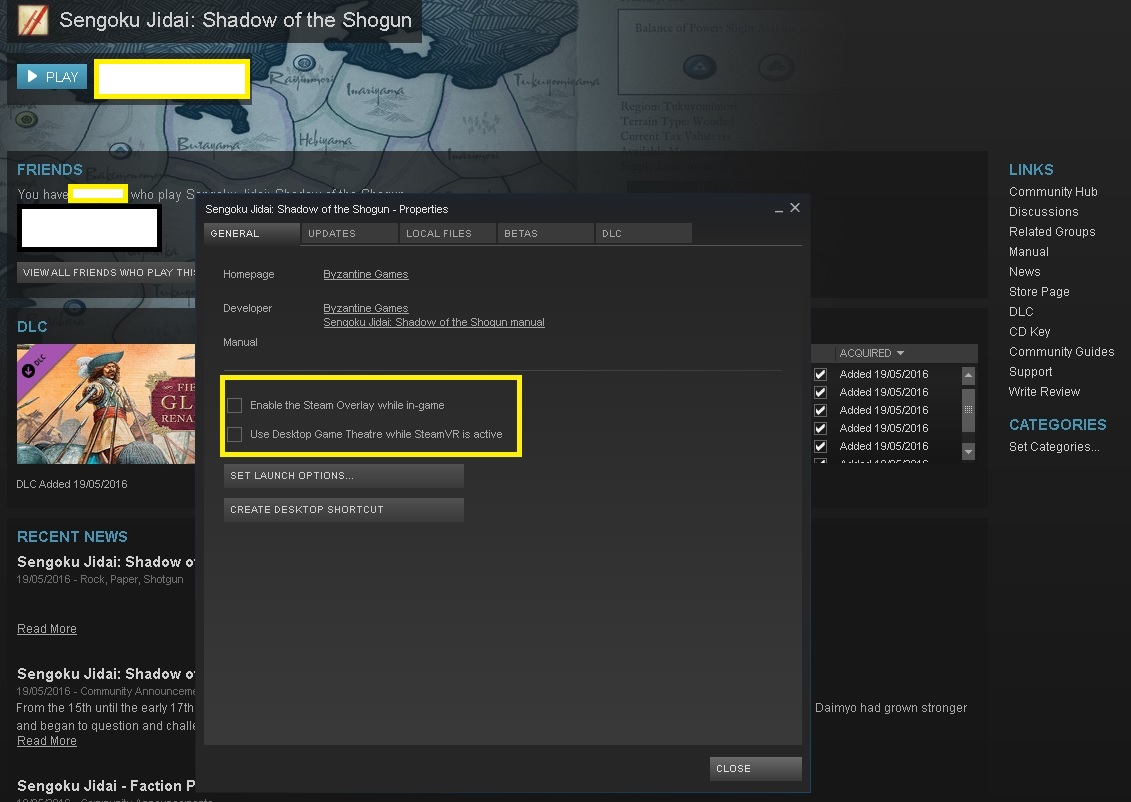Close the Properties dialog with the X icon
This screenshot has height=802, width=1131.
[795, 208]
